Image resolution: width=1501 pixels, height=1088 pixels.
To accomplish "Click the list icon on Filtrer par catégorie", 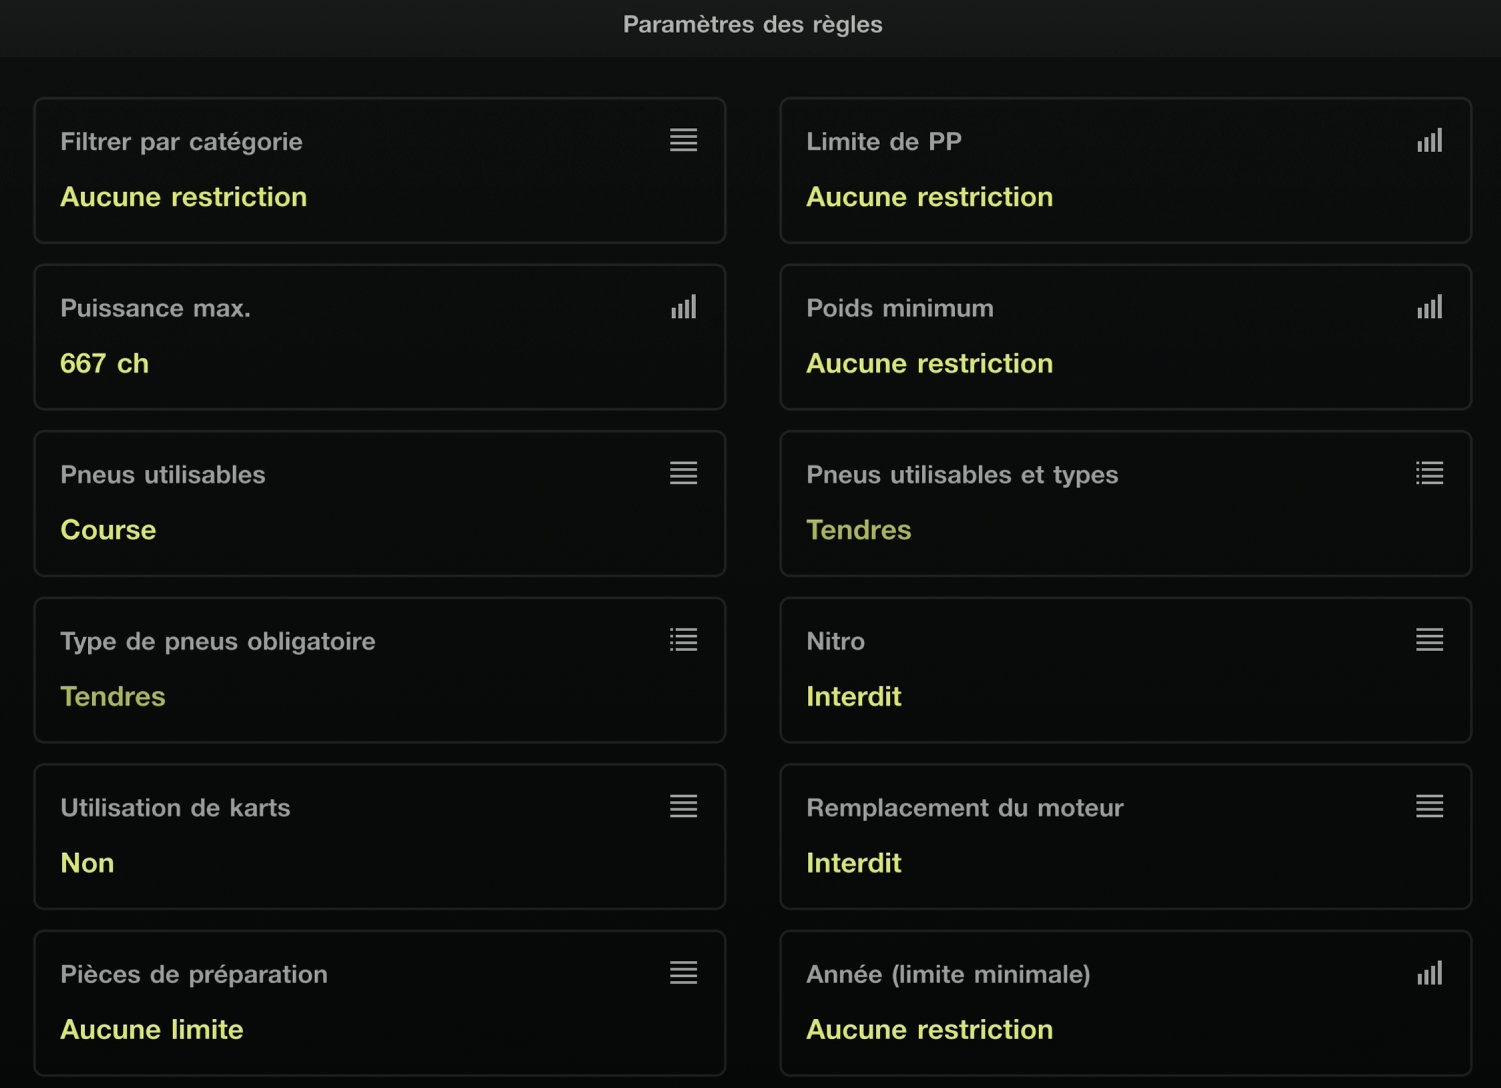I will (x=684, y=140).
